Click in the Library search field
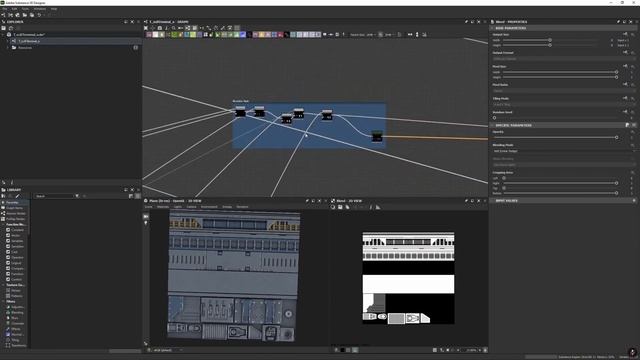 pyautogui.click(x=54, y=196)
